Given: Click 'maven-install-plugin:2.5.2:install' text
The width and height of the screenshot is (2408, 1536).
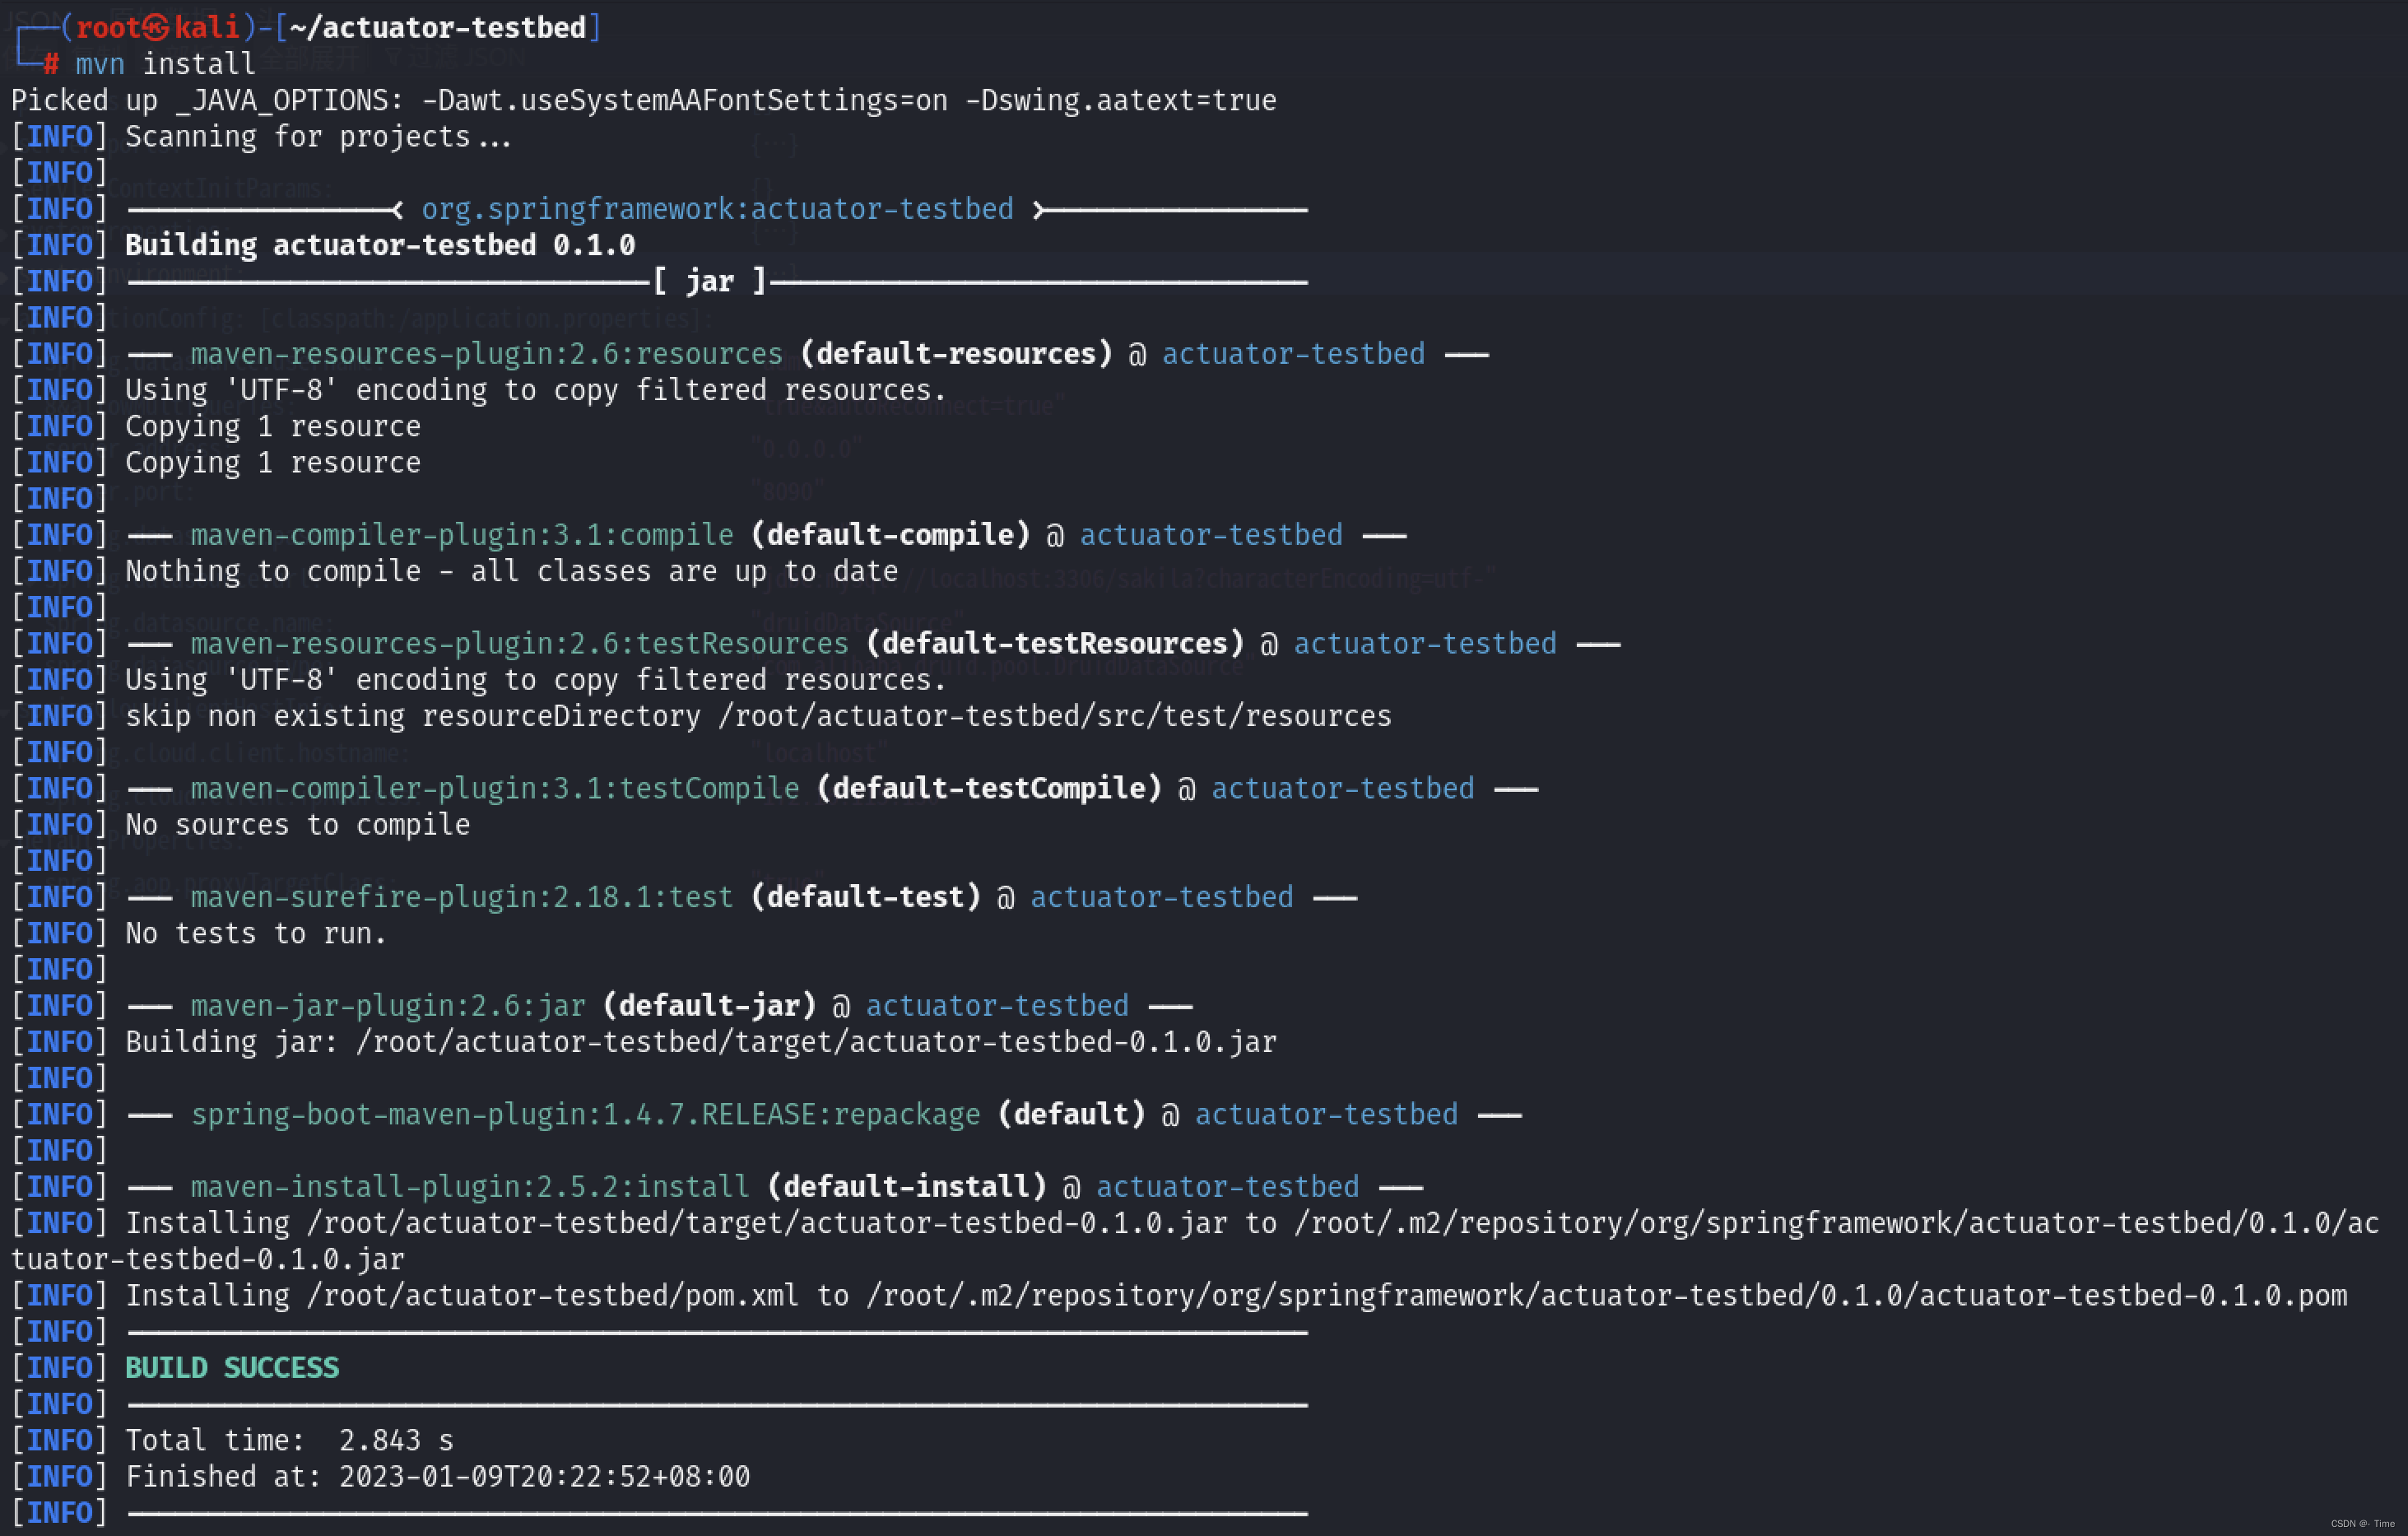Looking at the screenshot, I should [470, 1186].
